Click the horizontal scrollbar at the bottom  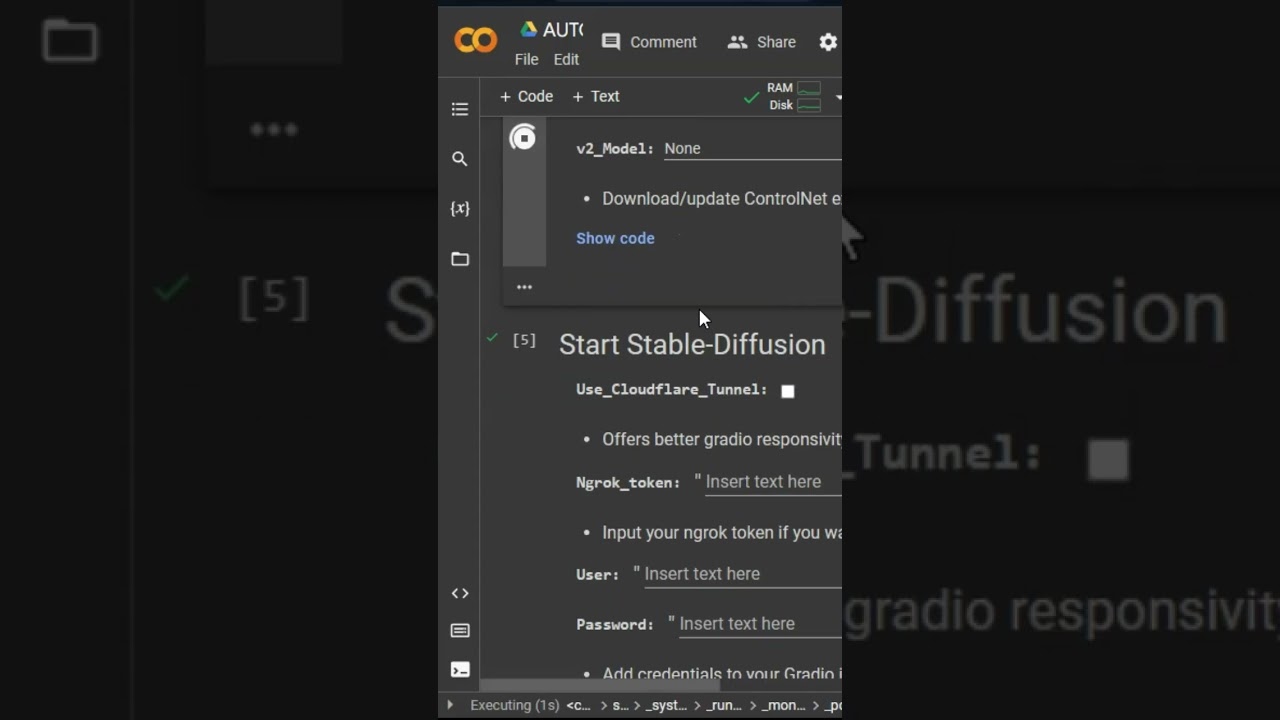click(x=600, y=686)
